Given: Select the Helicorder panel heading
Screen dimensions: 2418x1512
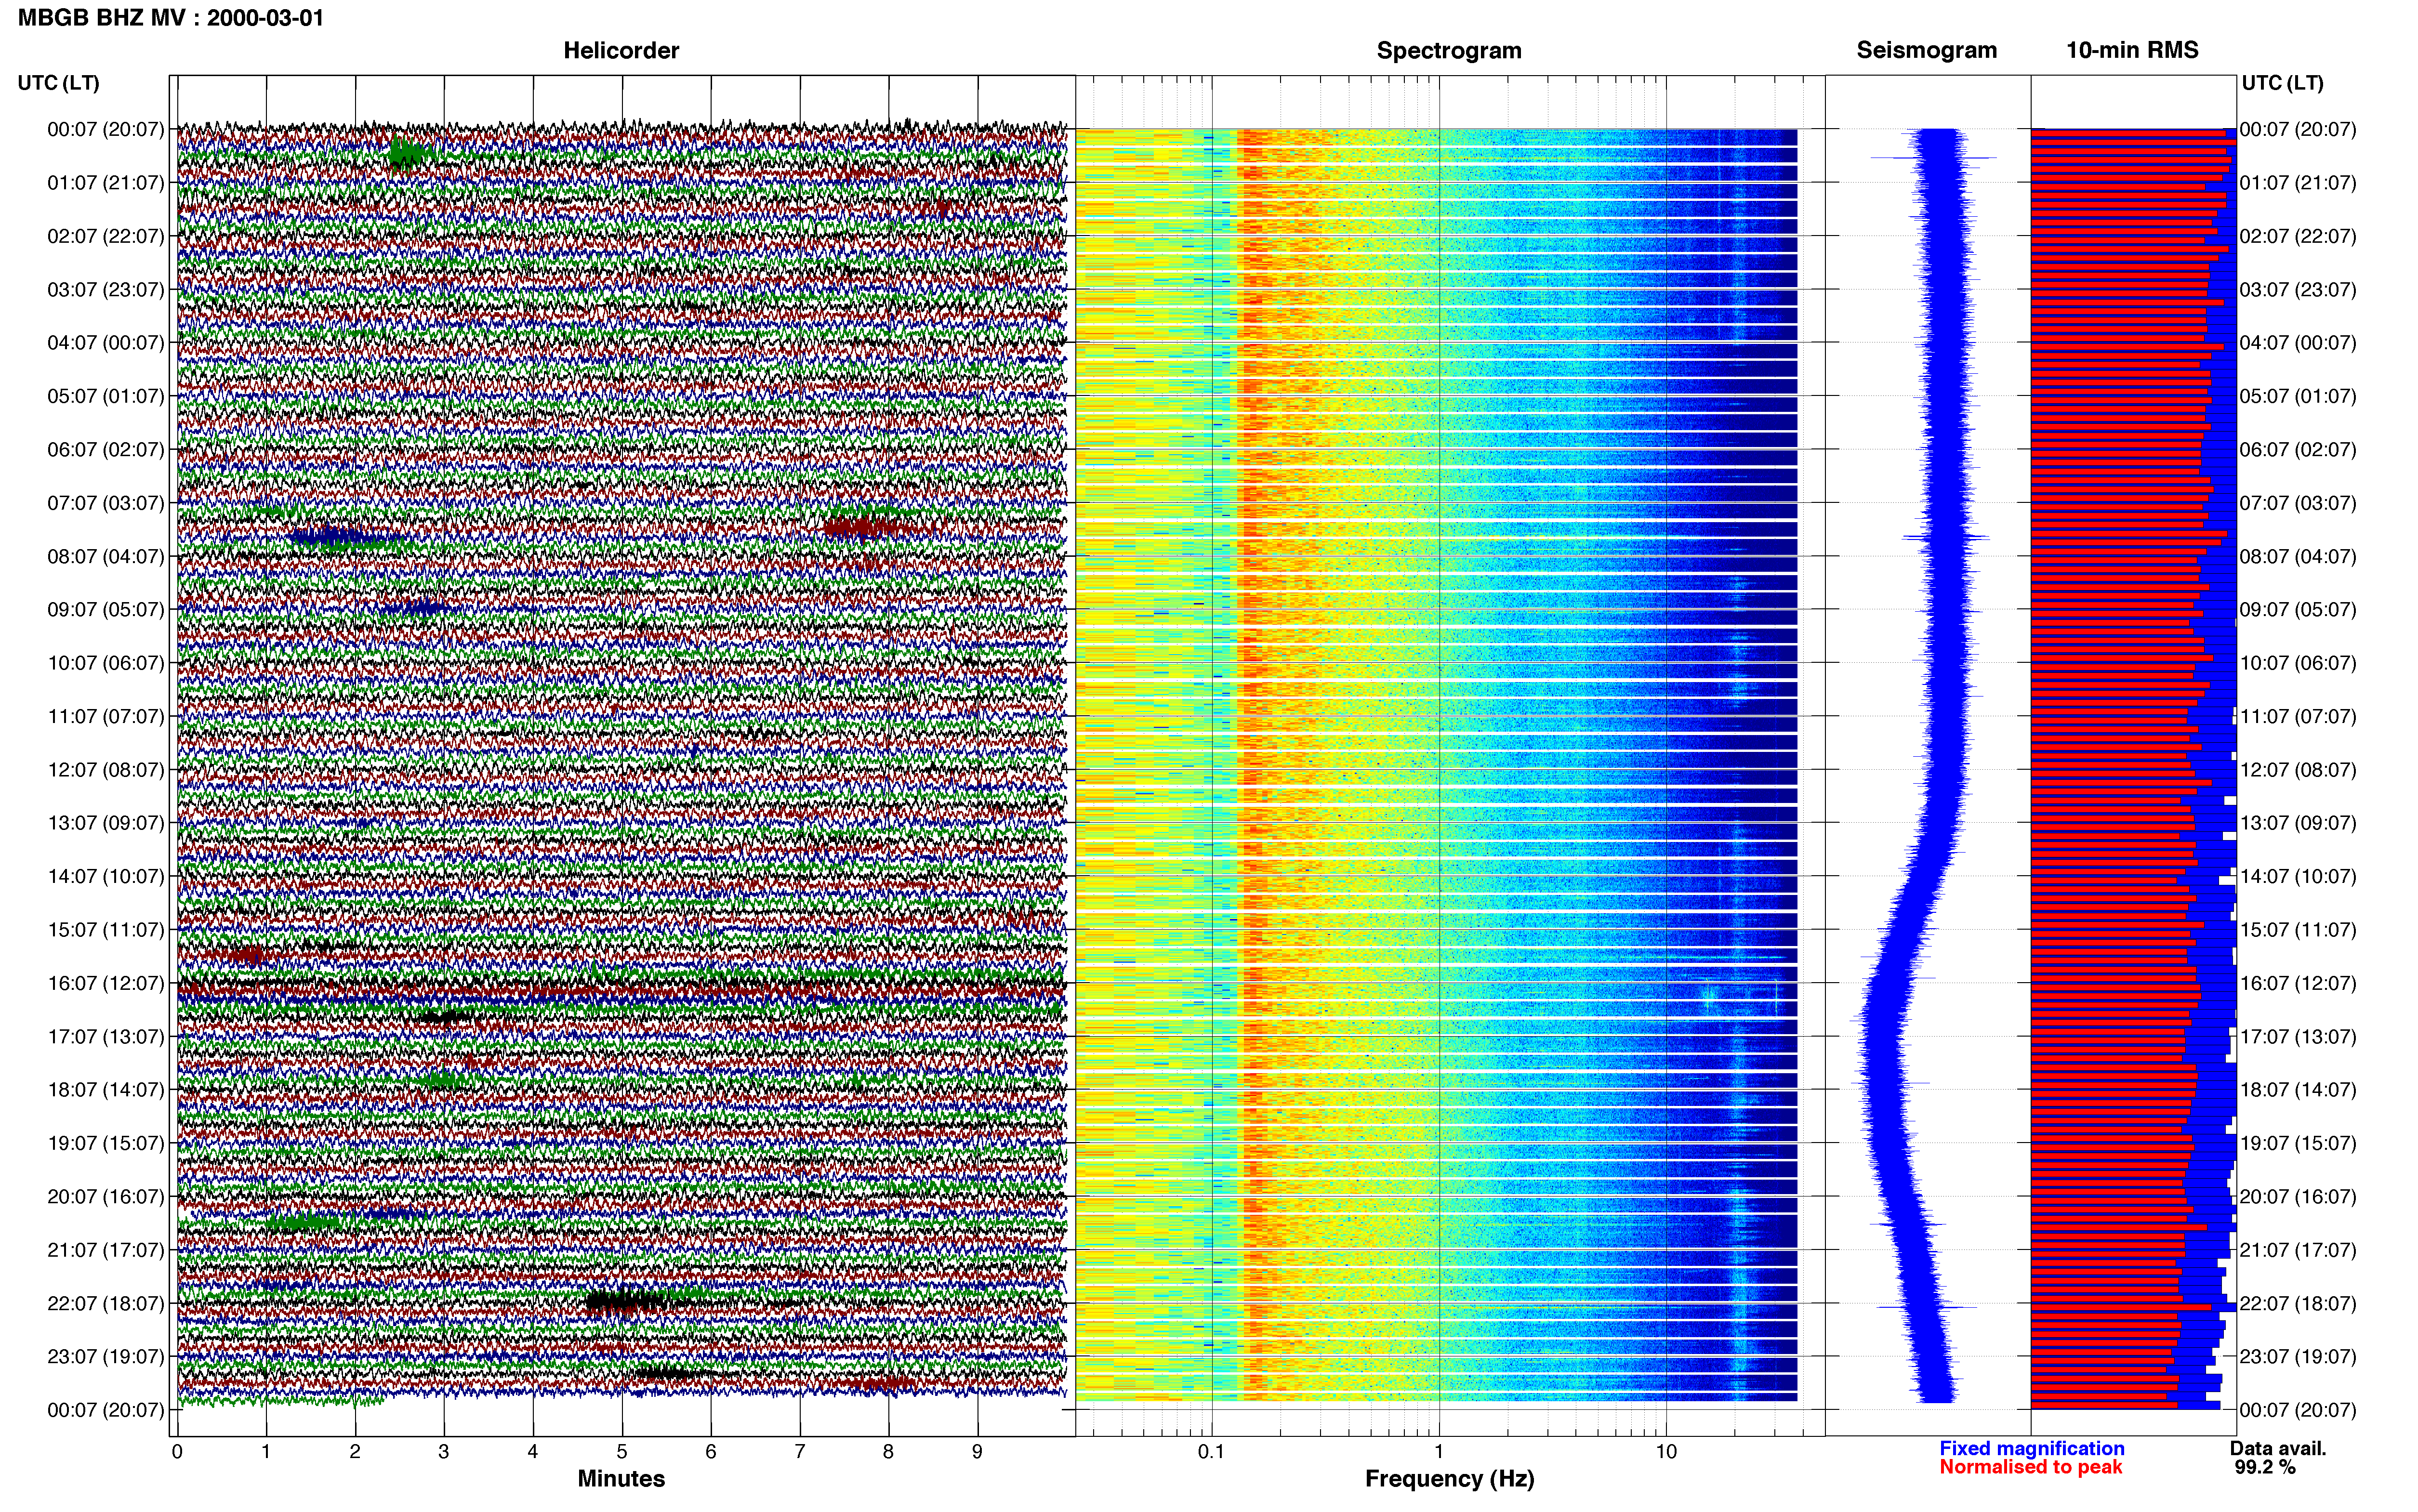Looking at the screenshot, I should (x=621, y=50).
